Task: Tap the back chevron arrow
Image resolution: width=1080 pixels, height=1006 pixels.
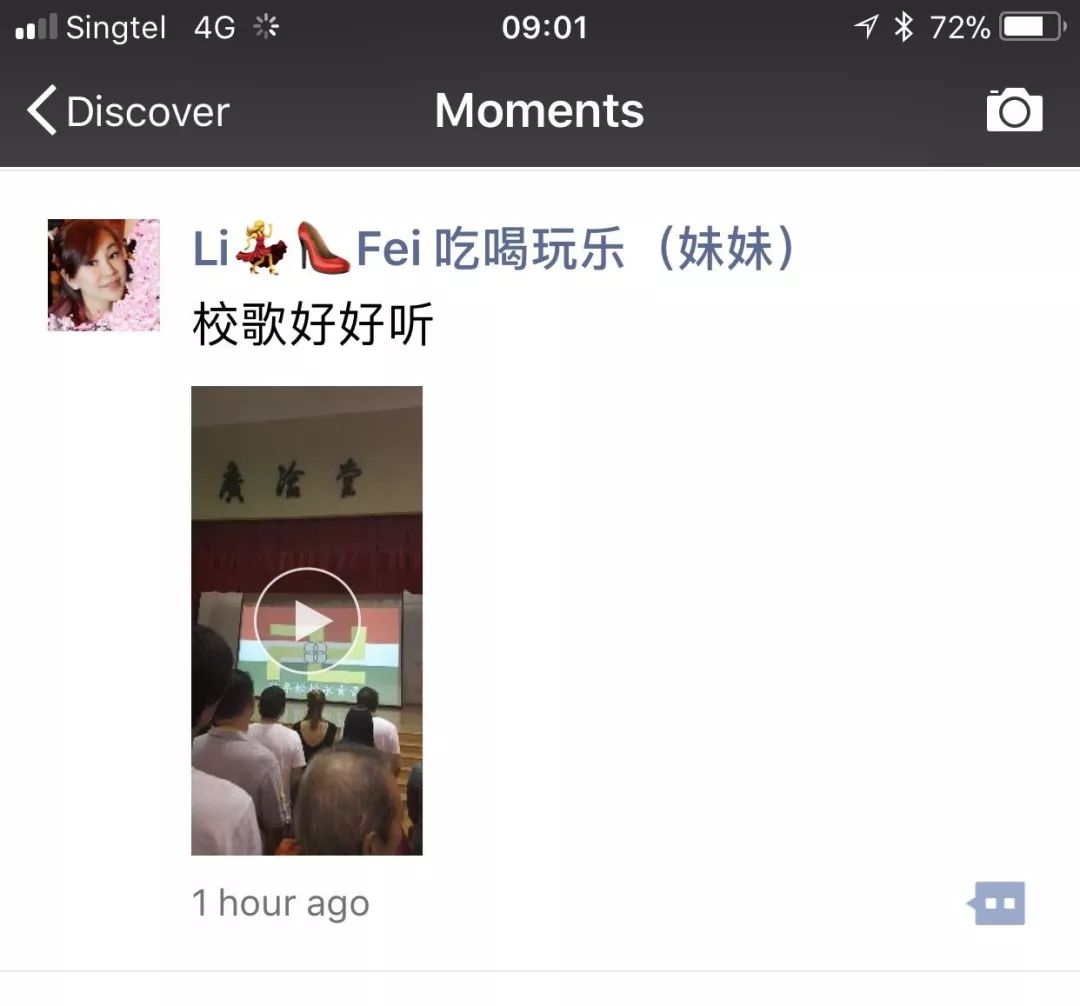Action: [41, 110]
